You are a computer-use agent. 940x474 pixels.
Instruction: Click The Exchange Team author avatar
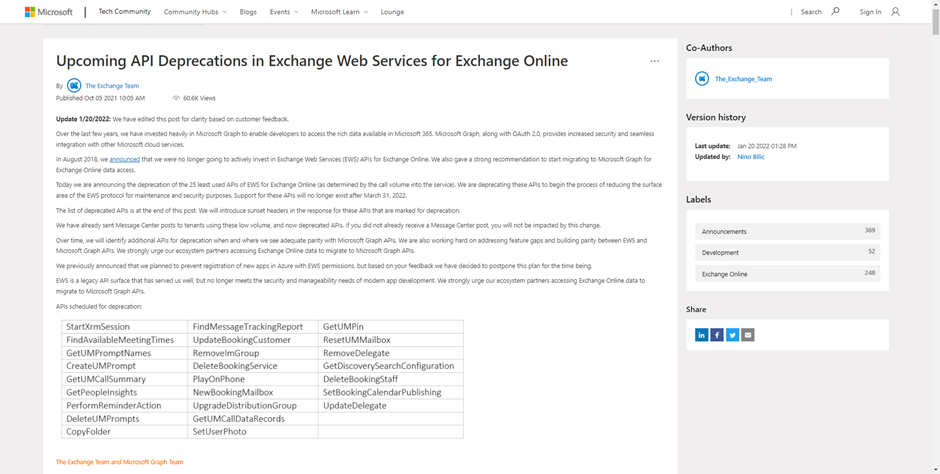tap(74, 86)
